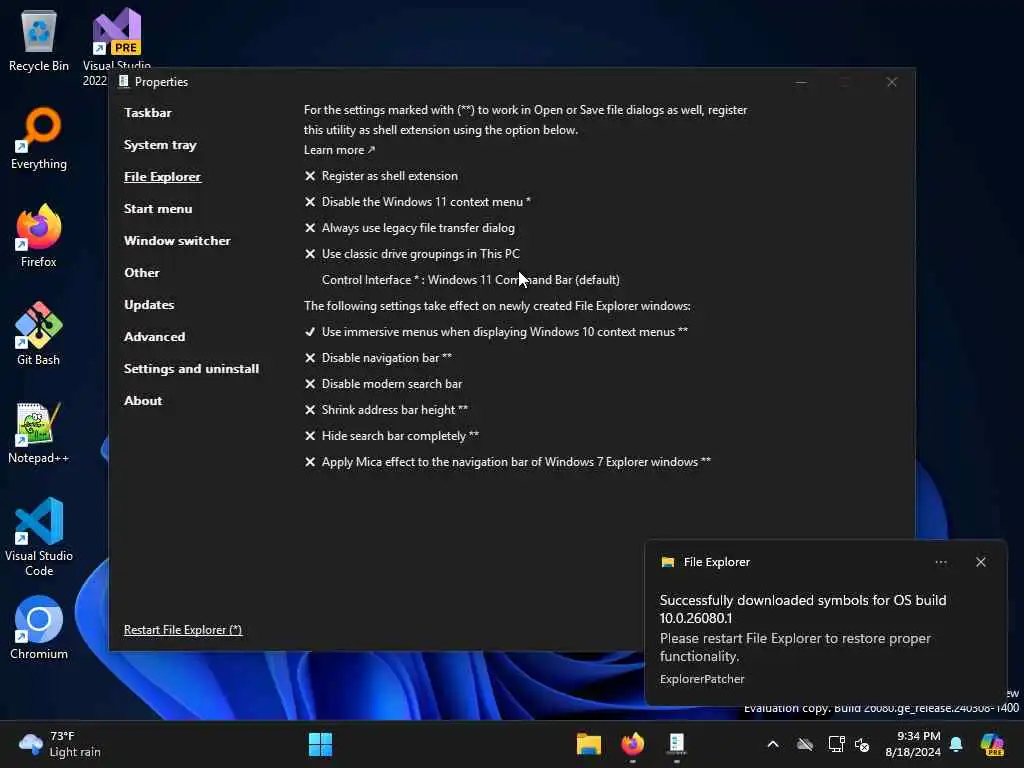Open Settings and uninstall section
The width and height of the screenshot is (1024, 768).
[191, 369]
